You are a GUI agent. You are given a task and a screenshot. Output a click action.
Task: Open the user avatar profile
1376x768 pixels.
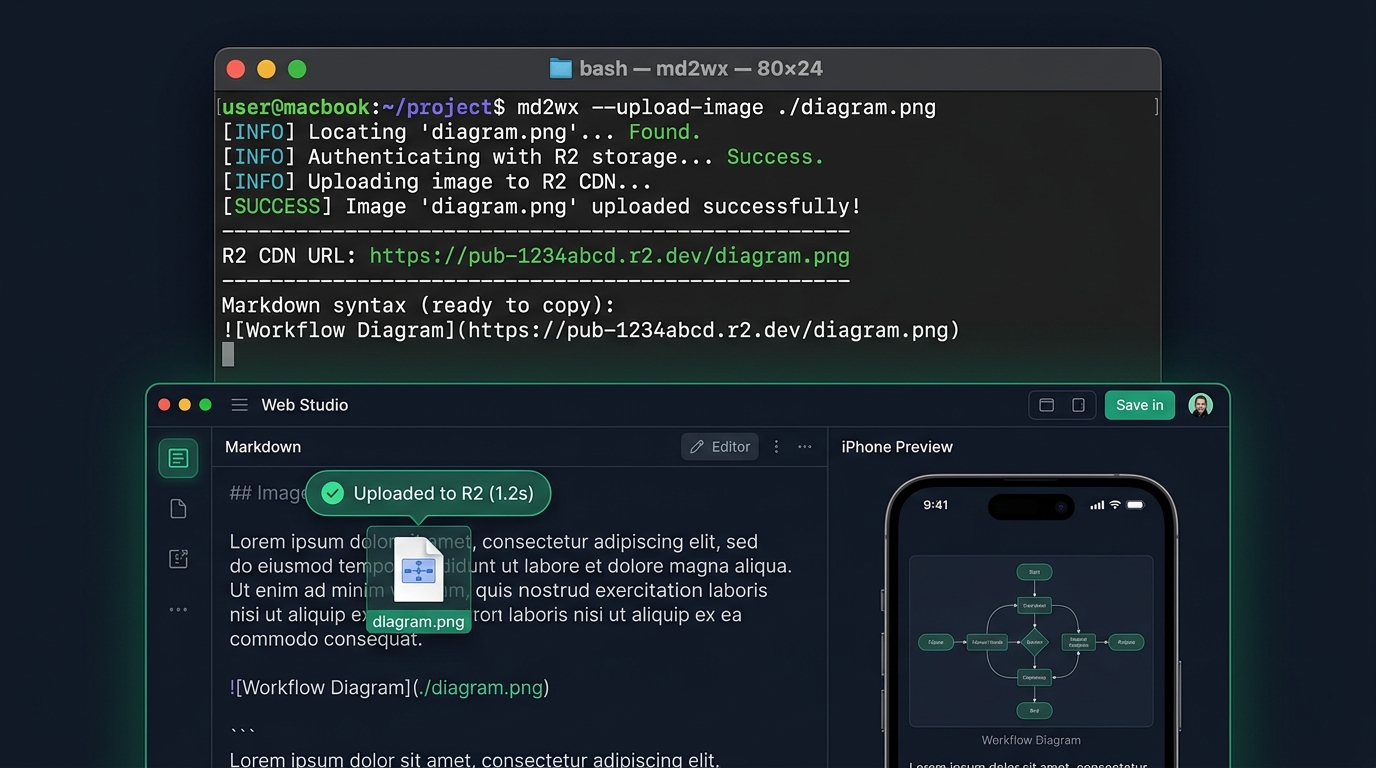(x=1200, y=405)
